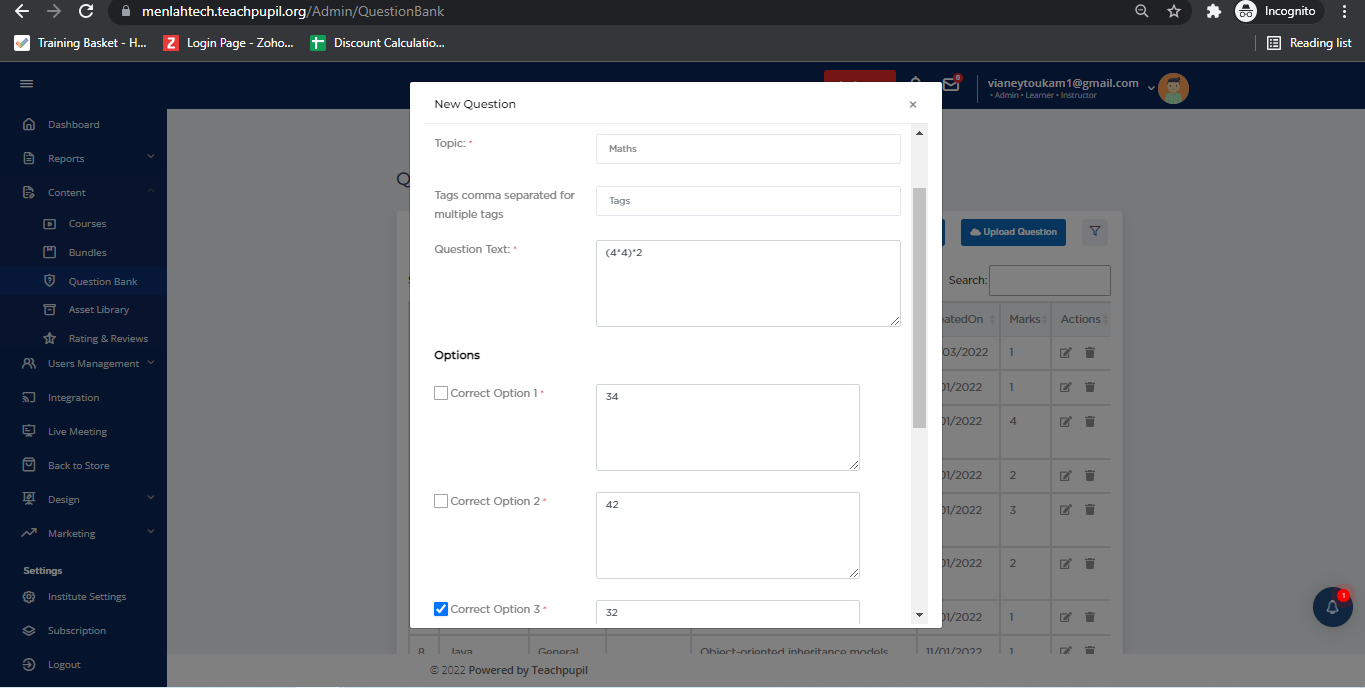Screen dimensions: 1365x688
Task: Click the filter funnel icon
Action: tap(1095, 232)
